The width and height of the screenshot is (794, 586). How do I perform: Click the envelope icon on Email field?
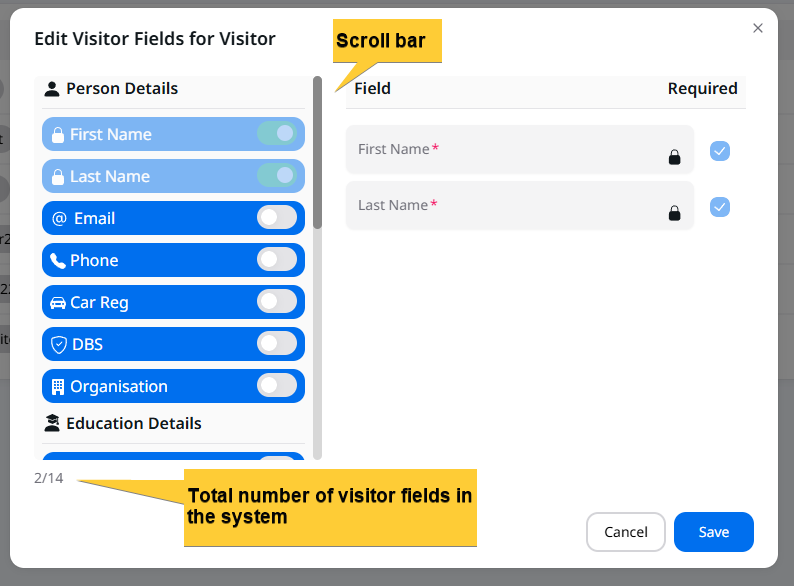coord(59,218)
